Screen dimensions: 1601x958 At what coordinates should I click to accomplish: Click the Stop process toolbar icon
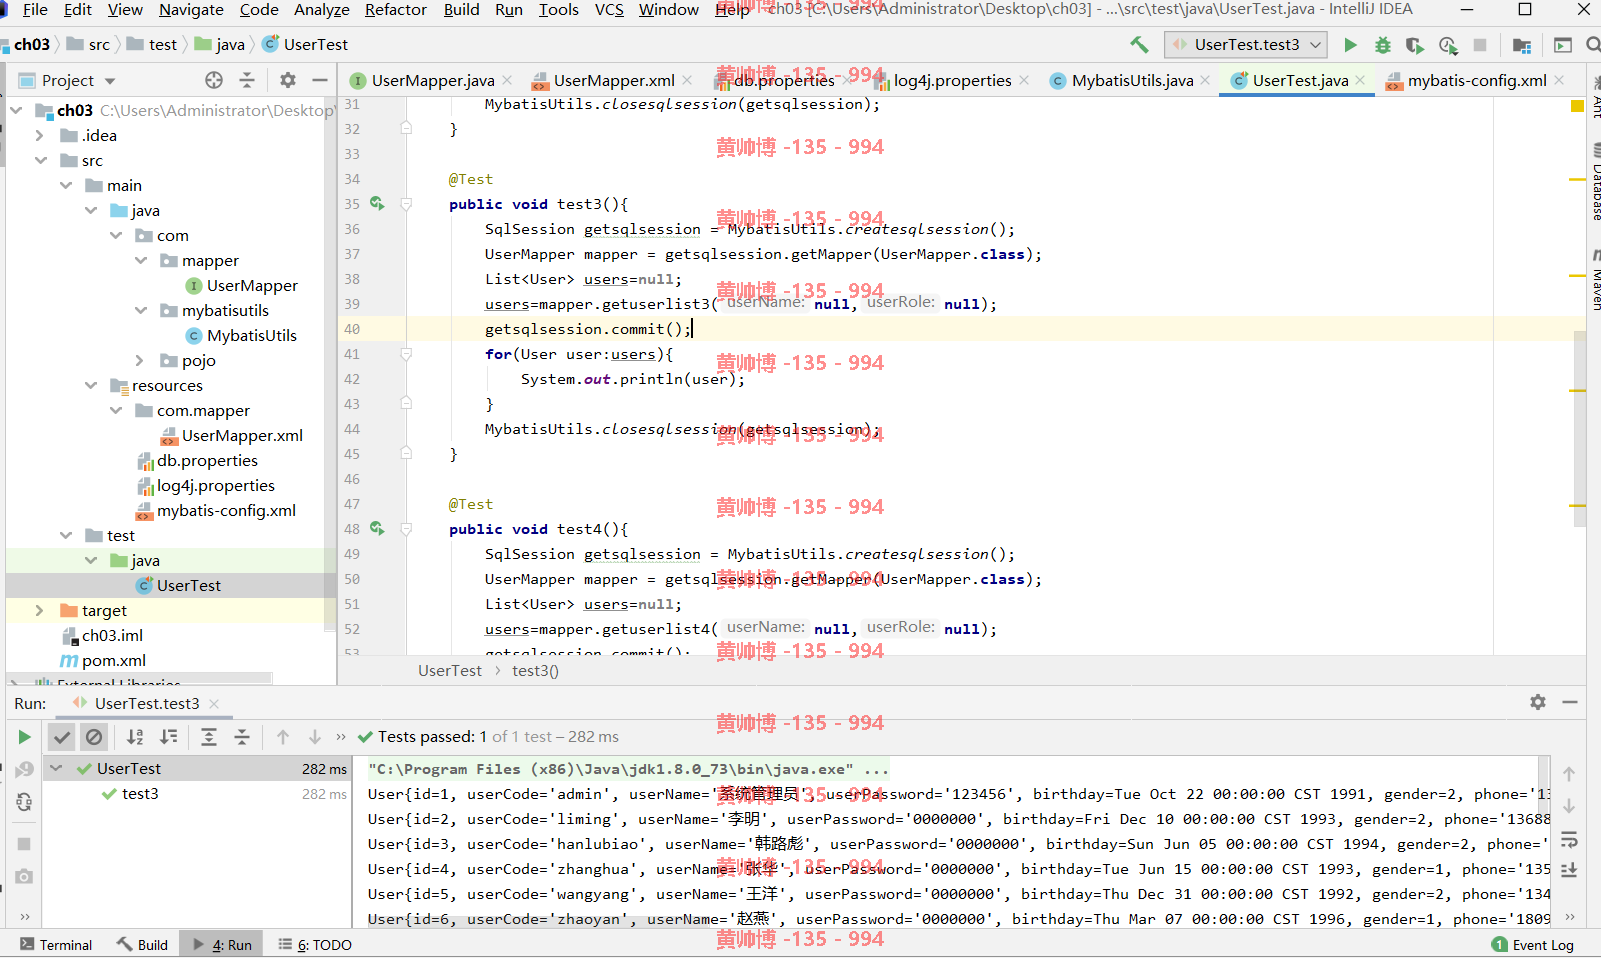pos(1480,45)
